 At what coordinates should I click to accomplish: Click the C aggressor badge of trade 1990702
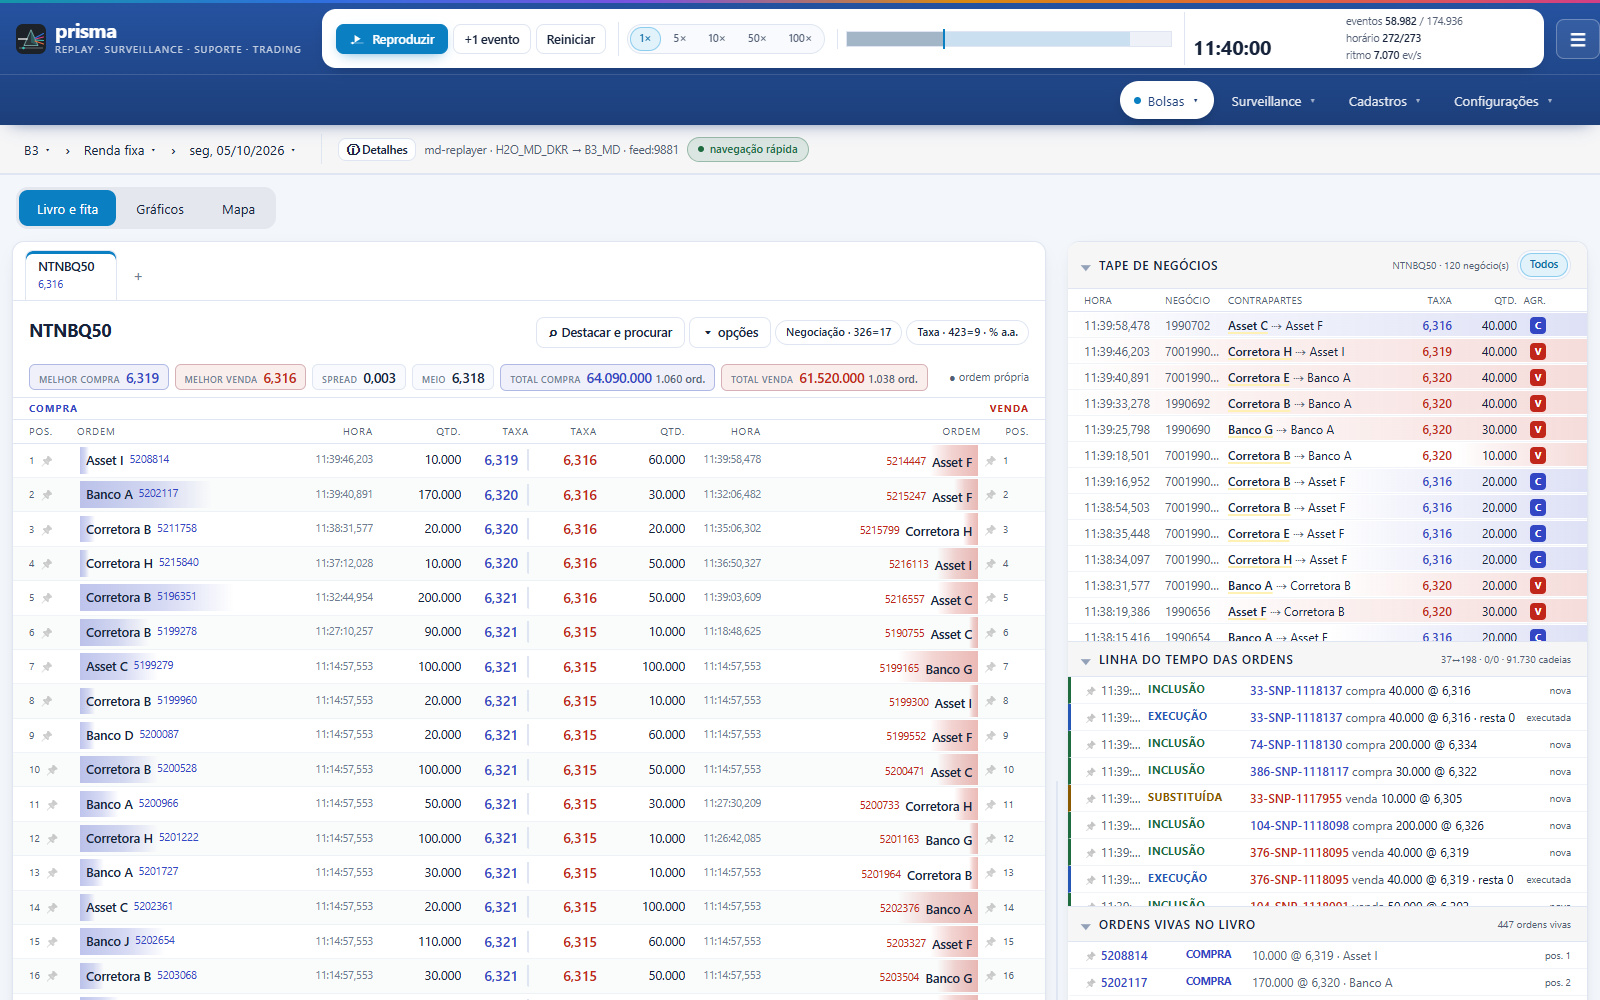pyautogui.click(x=1538, y=326)
